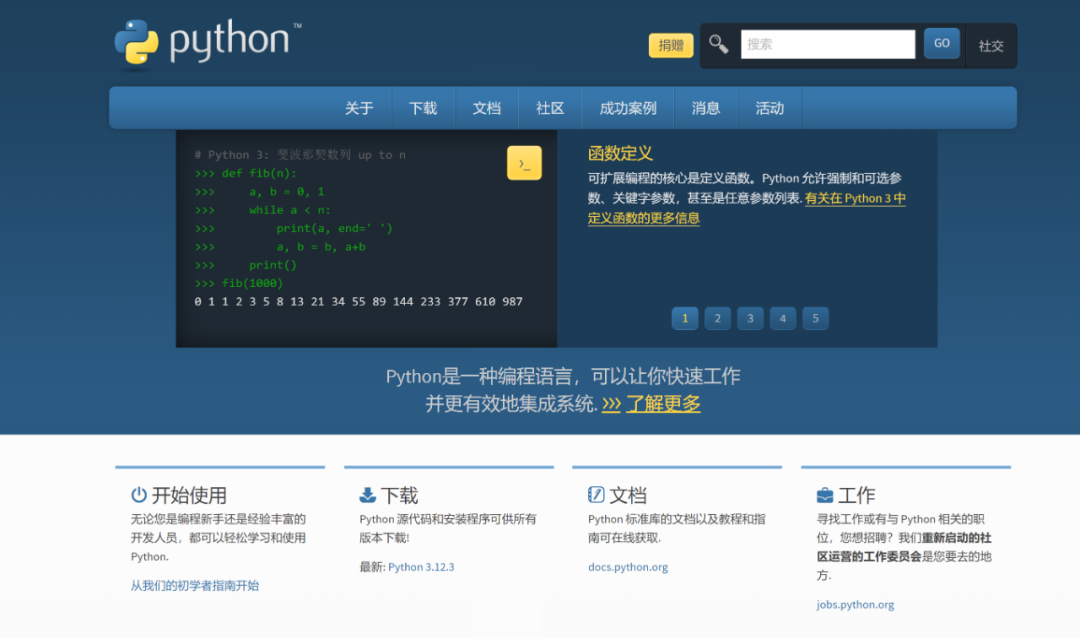Click the 下载 section heading below the banner

coord(399,495)
